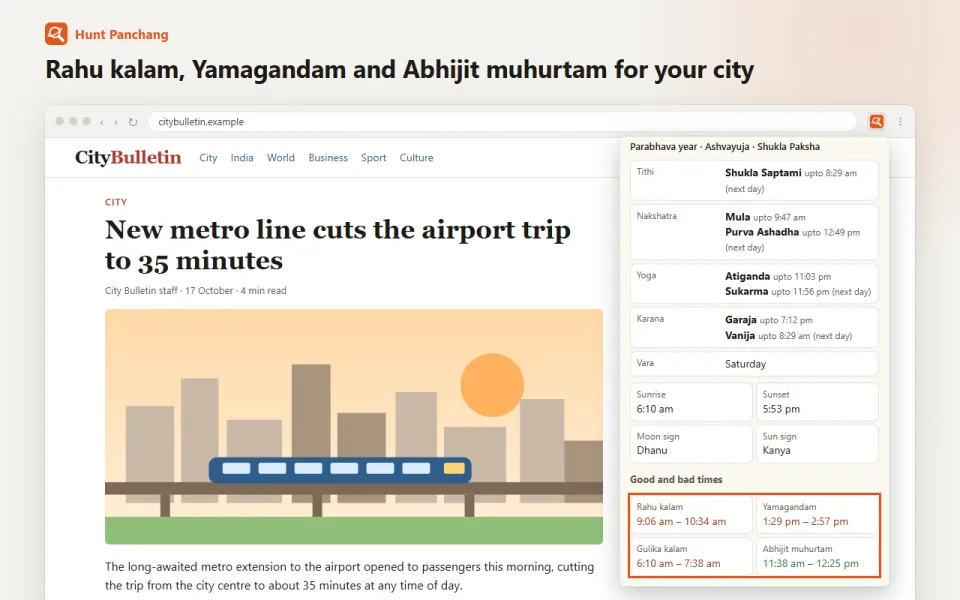
Task: Select the Tithi Shukla Saptami row
Action: [754, 180]
